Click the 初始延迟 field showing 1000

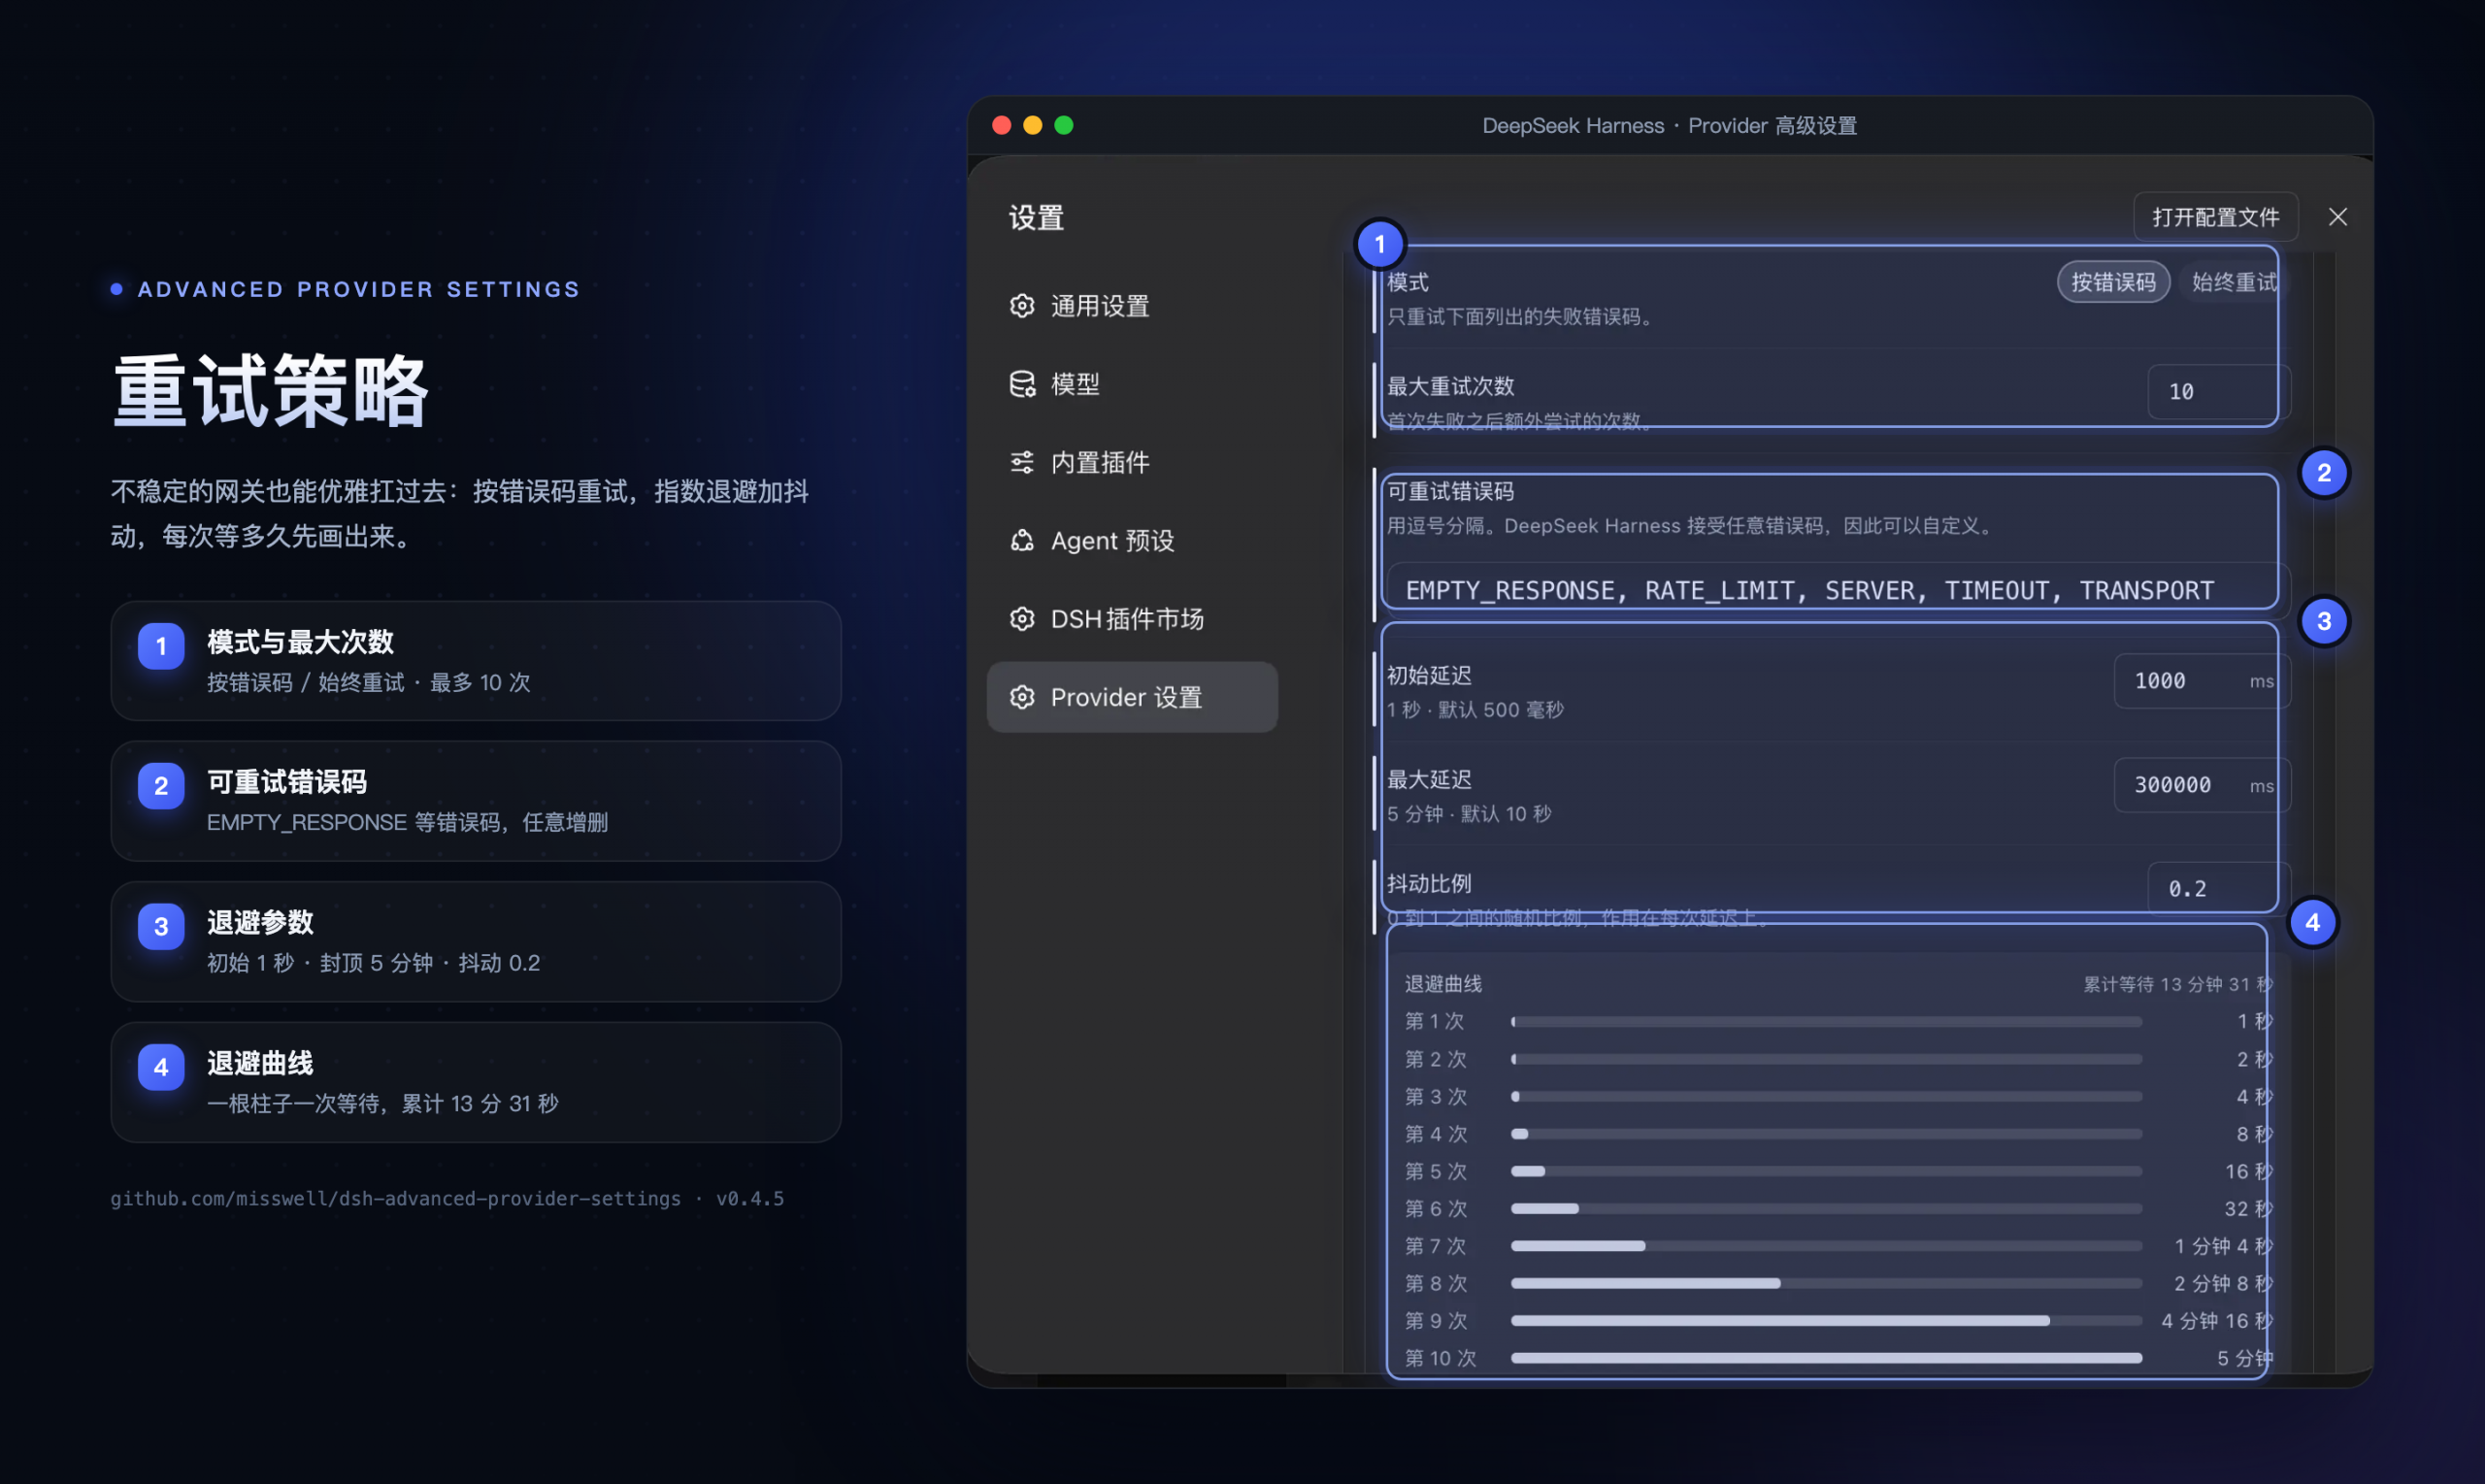click(x=2201, y=681)
